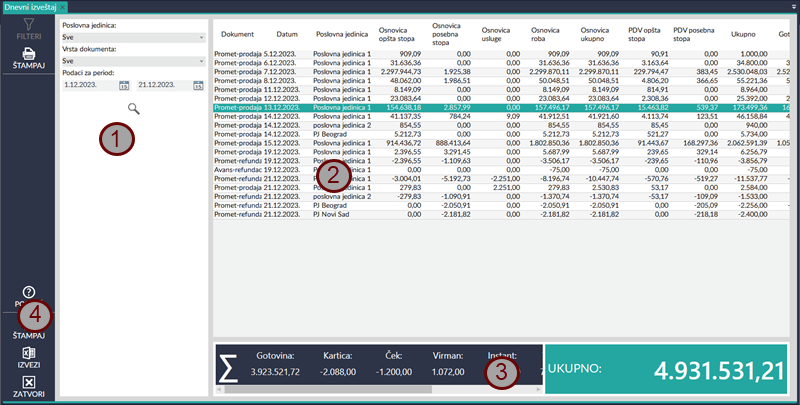Click the Osnovica opšta stopa column header
This screenshot has height=405, width=800.
click(x=397, y=34)
